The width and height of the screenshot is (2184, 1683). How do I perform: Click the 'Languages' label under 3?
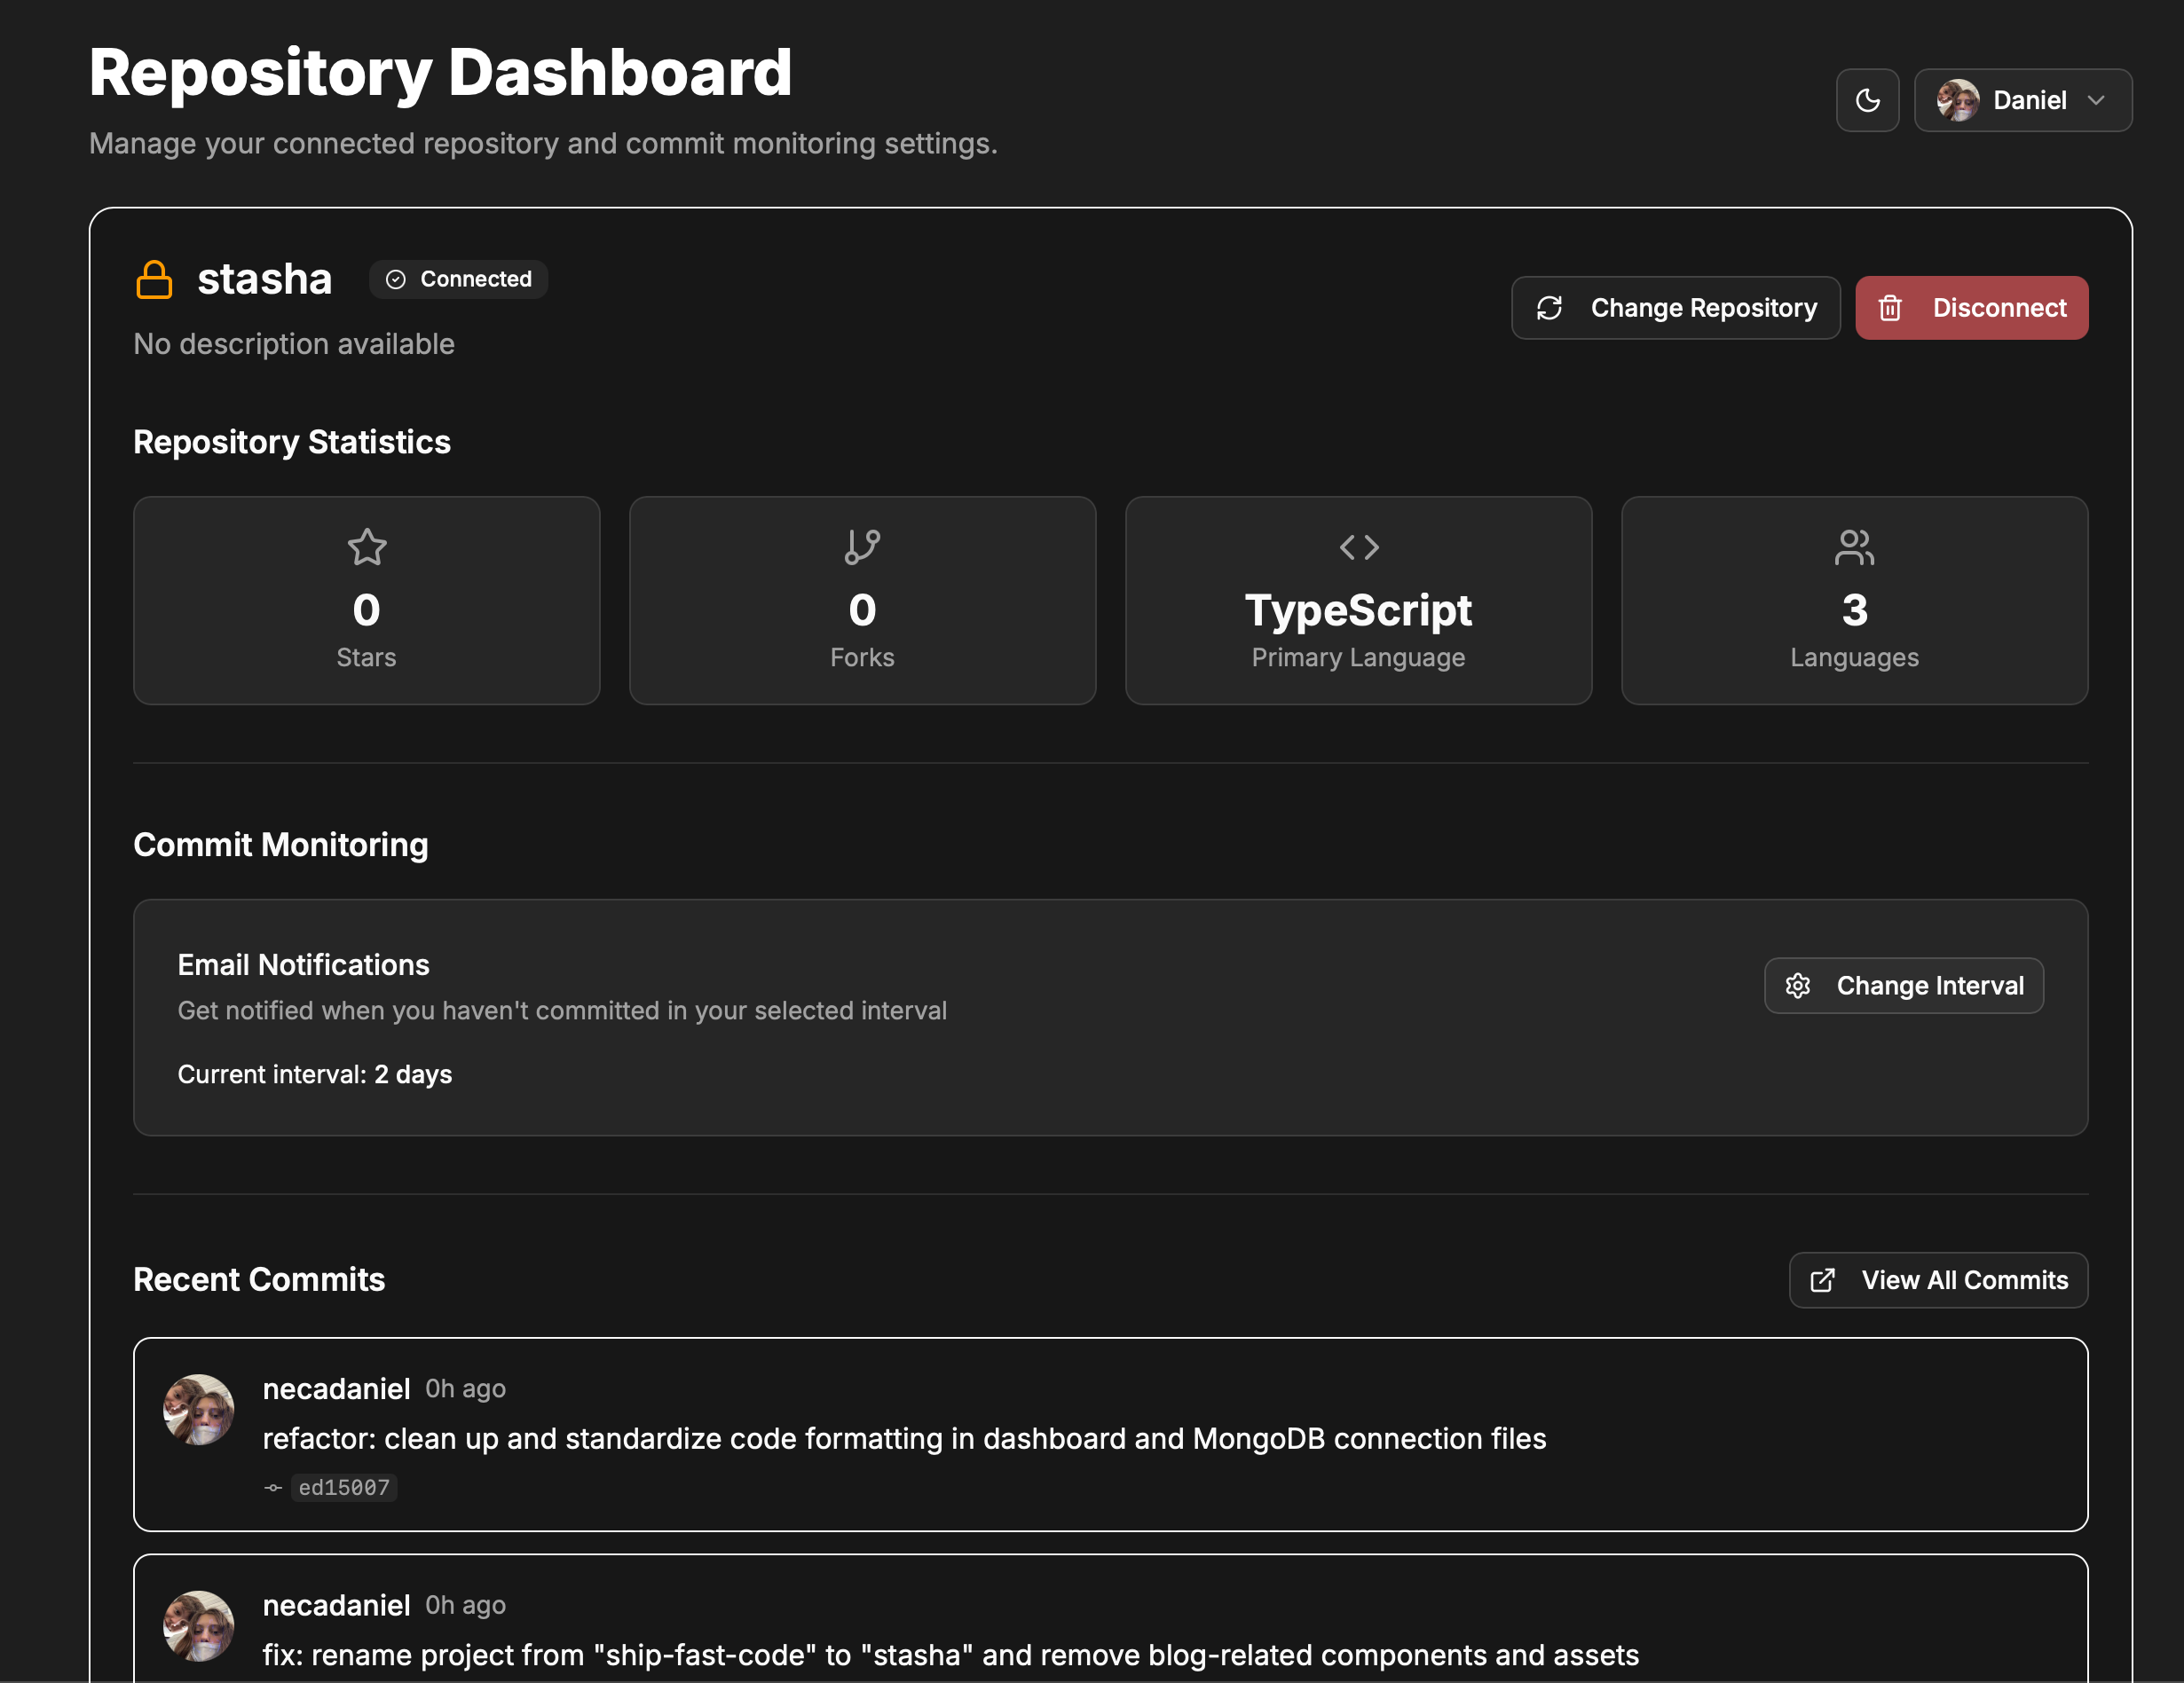(1854, 657)
